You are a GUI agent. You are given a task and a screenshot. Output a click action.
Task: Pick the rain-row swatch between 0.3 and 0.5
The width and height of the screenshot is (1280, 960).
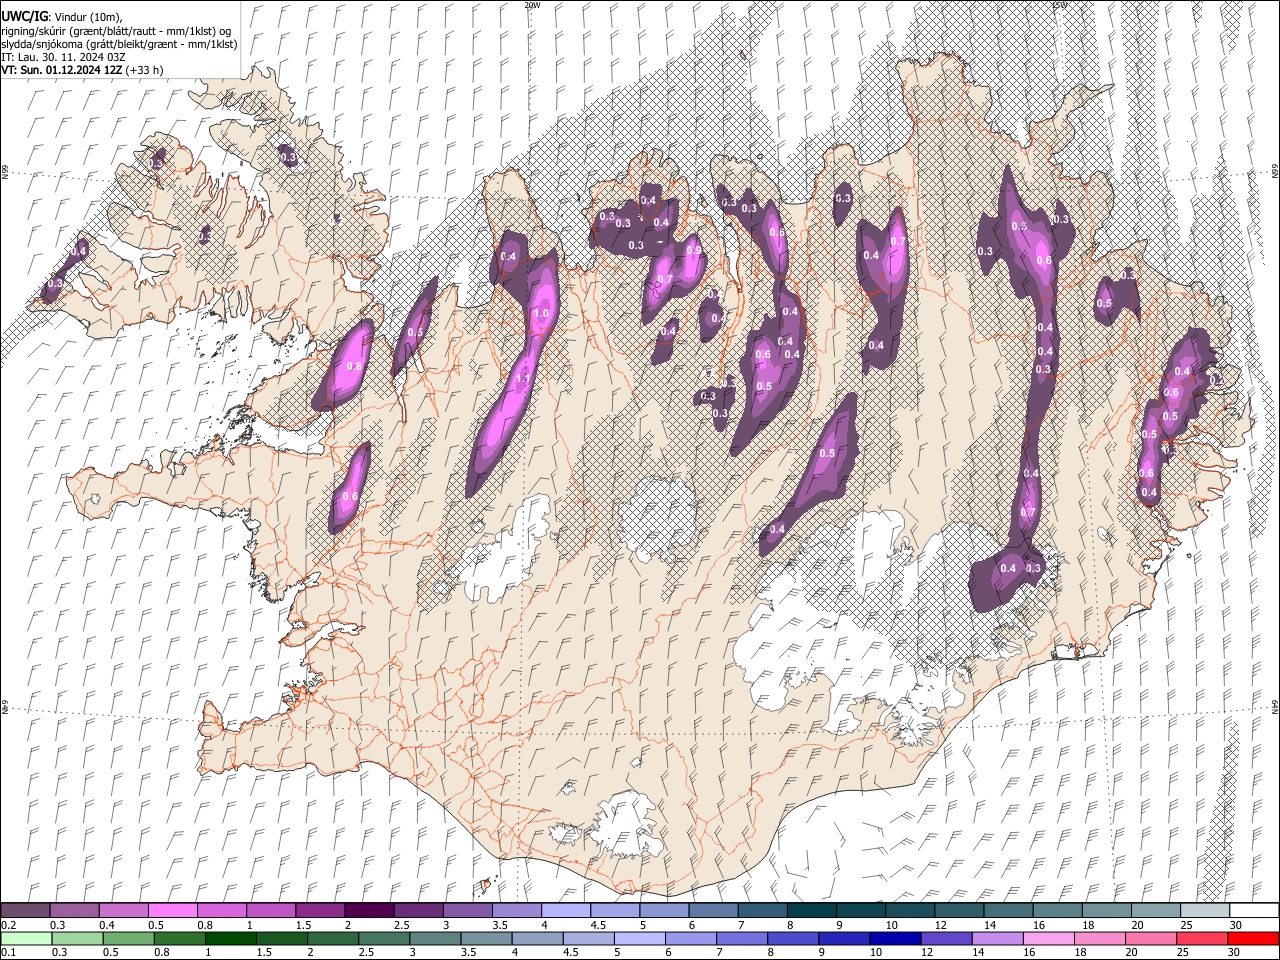(76, 939)
